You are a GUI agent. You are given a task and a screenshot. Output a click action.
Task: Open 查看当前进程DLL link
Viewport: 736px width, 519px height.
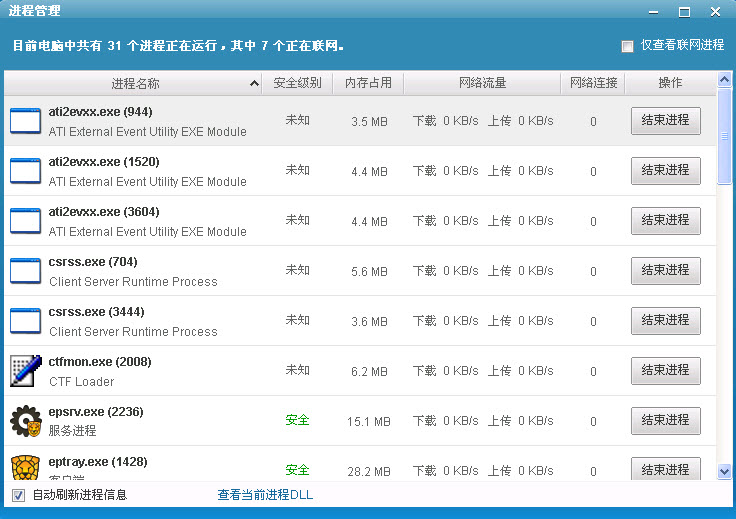265,495
